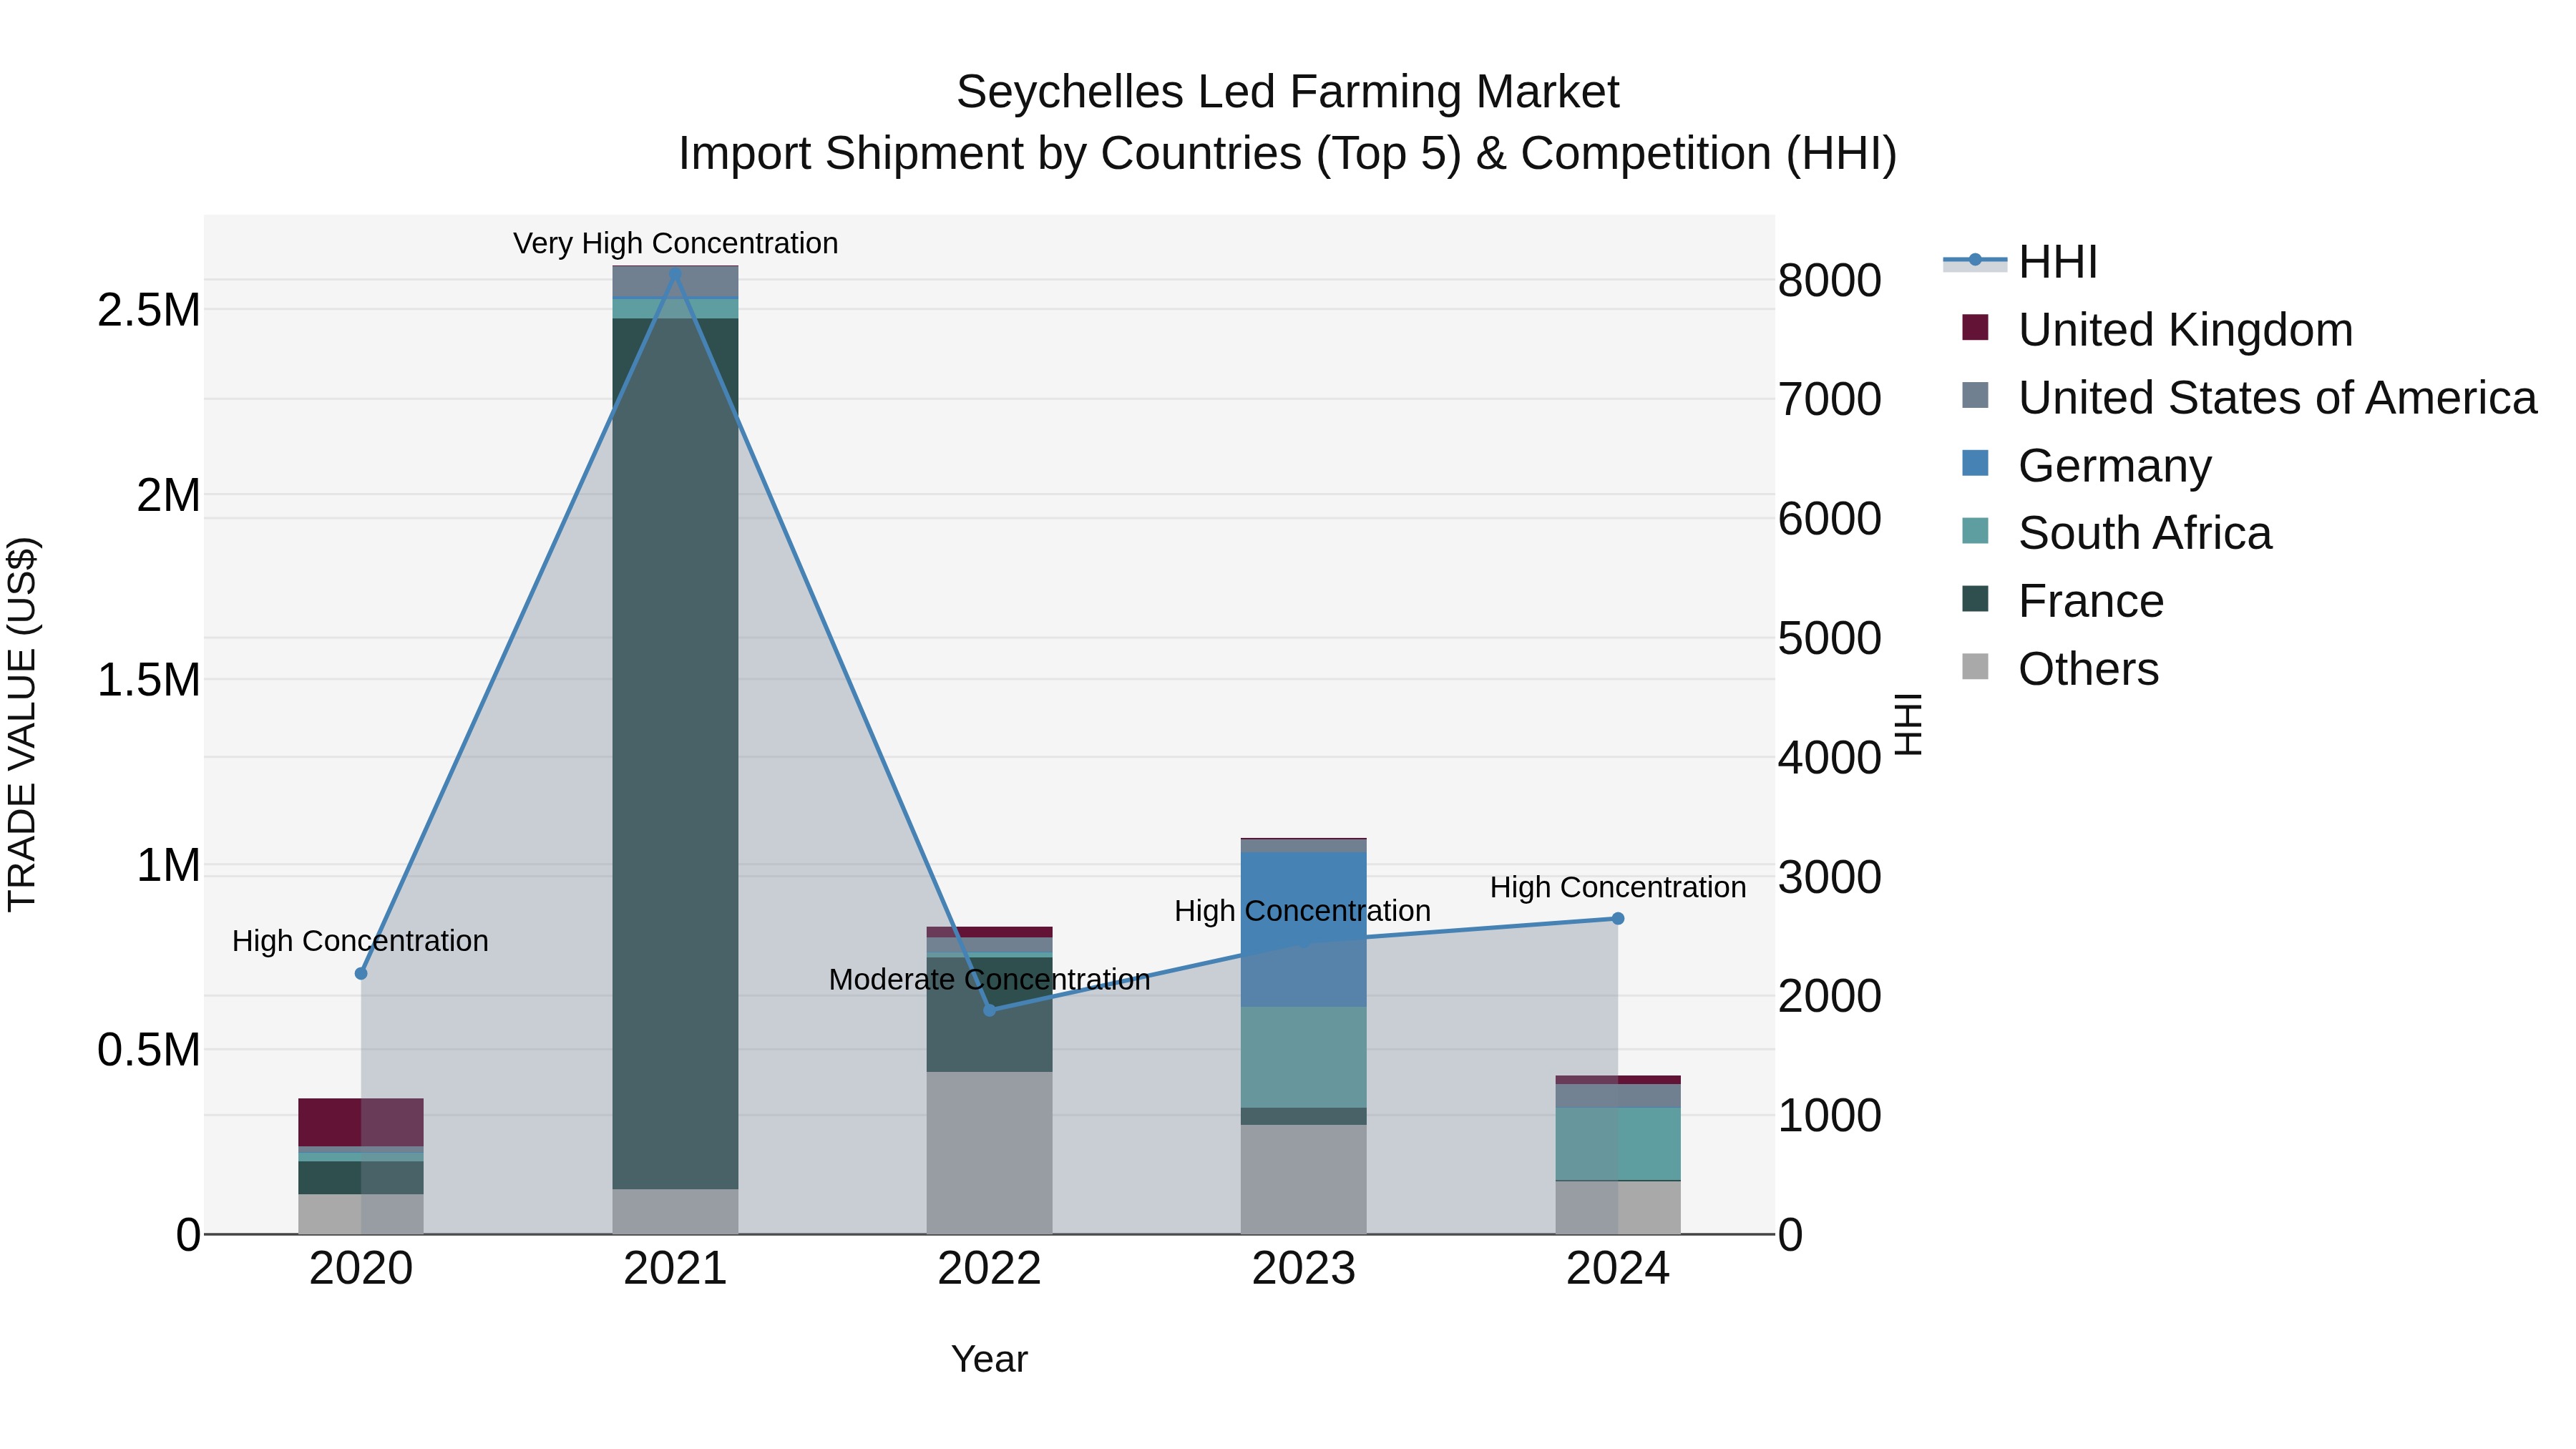Click the 2024 South Africa bar segment
Screen dimensions: 2576x1449
click(1618, 1144)
